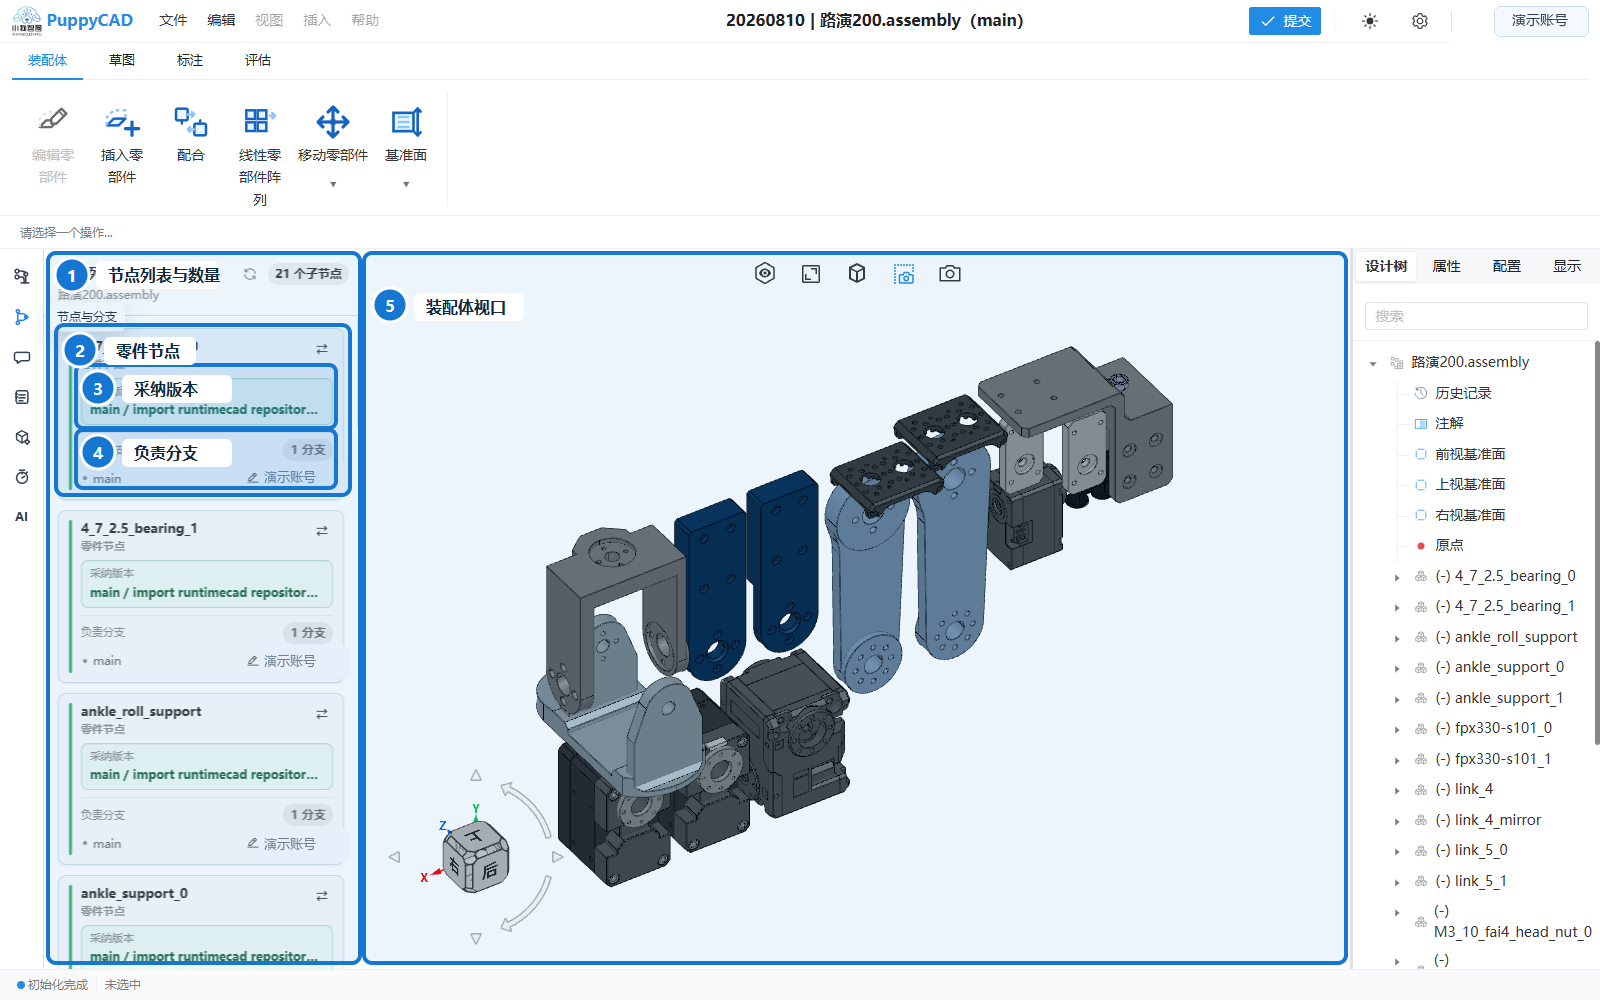Click the swap icon on ankle_support_0 card
The width and height of the screenshot is (1600, 1000).
point(322,896)
